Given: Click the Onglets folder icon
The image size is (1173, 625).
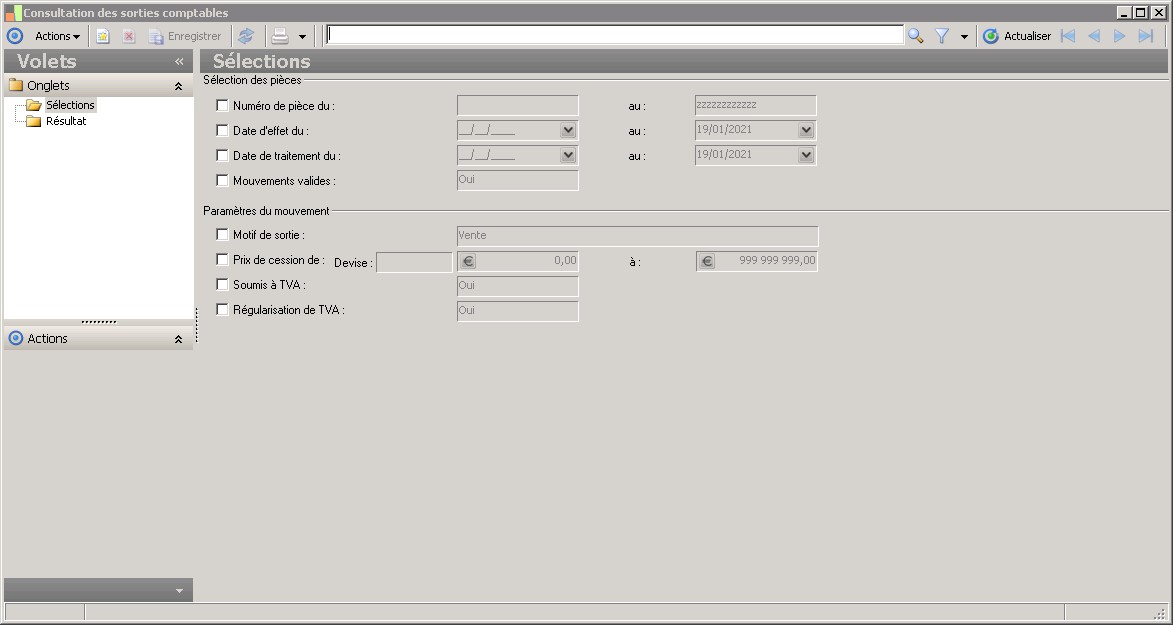Looking at the screenshot, I should (x=16, y=85).
